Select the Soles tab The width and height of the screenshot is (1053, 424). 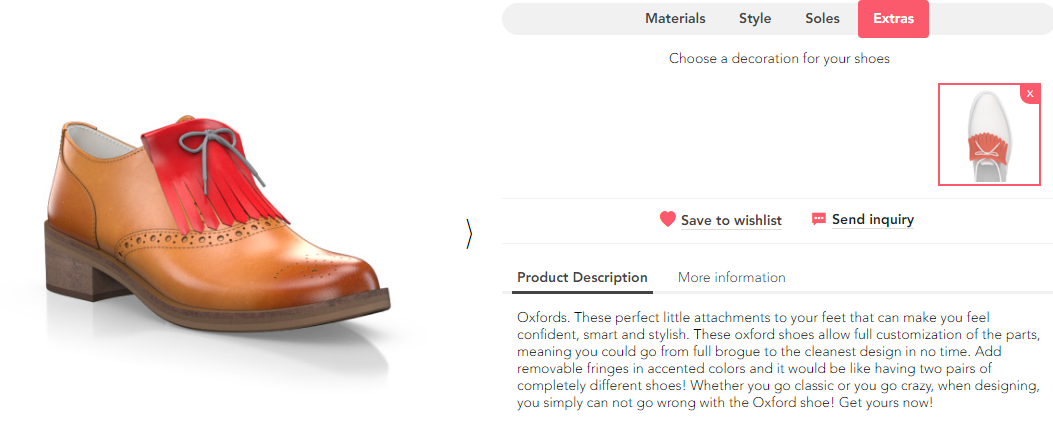tap(822, 18)
